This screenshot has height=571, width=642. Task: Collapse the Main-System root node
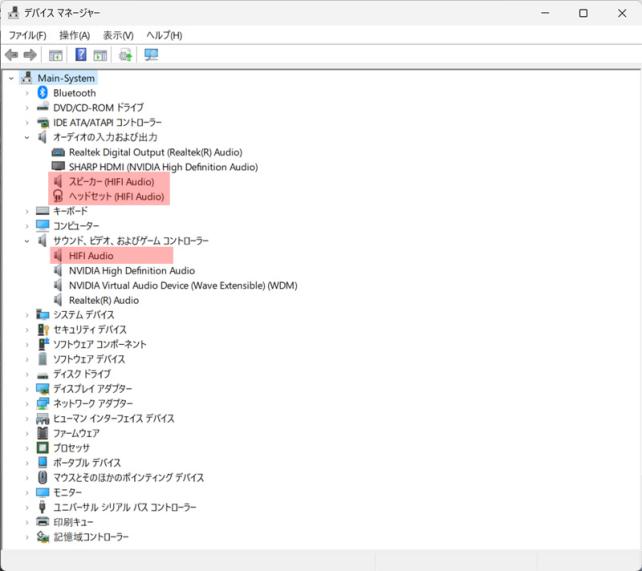(11, 78)
